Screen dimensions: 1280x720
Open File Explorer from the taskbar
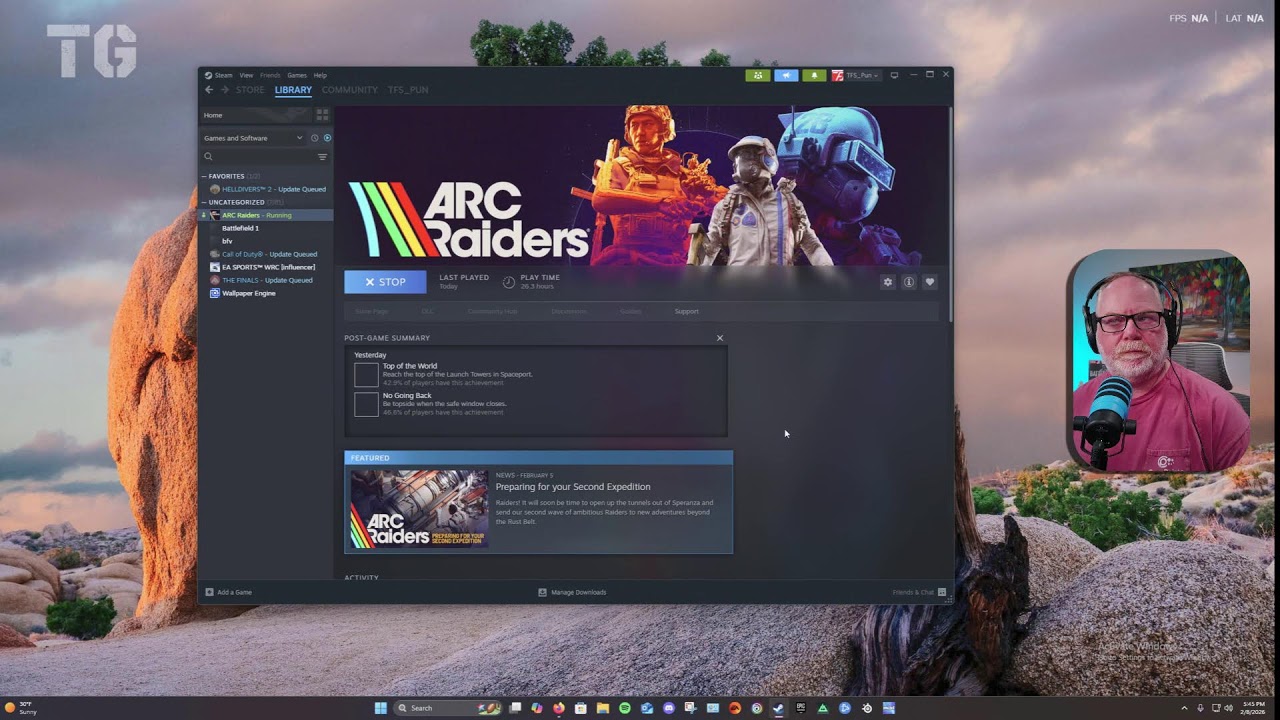[603, 708]
